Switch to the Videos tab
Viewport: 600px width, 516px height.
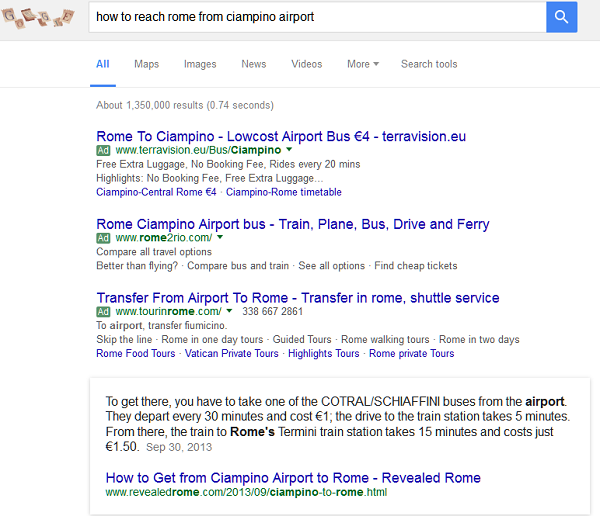click(x=307, y=64)
